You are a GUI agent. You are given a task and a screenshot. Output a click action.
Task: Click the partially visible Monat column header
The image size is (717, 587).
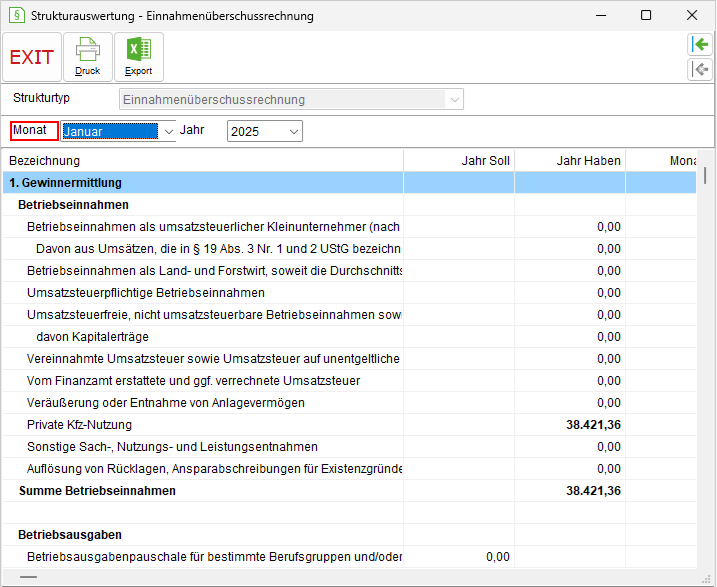[661, 161]
